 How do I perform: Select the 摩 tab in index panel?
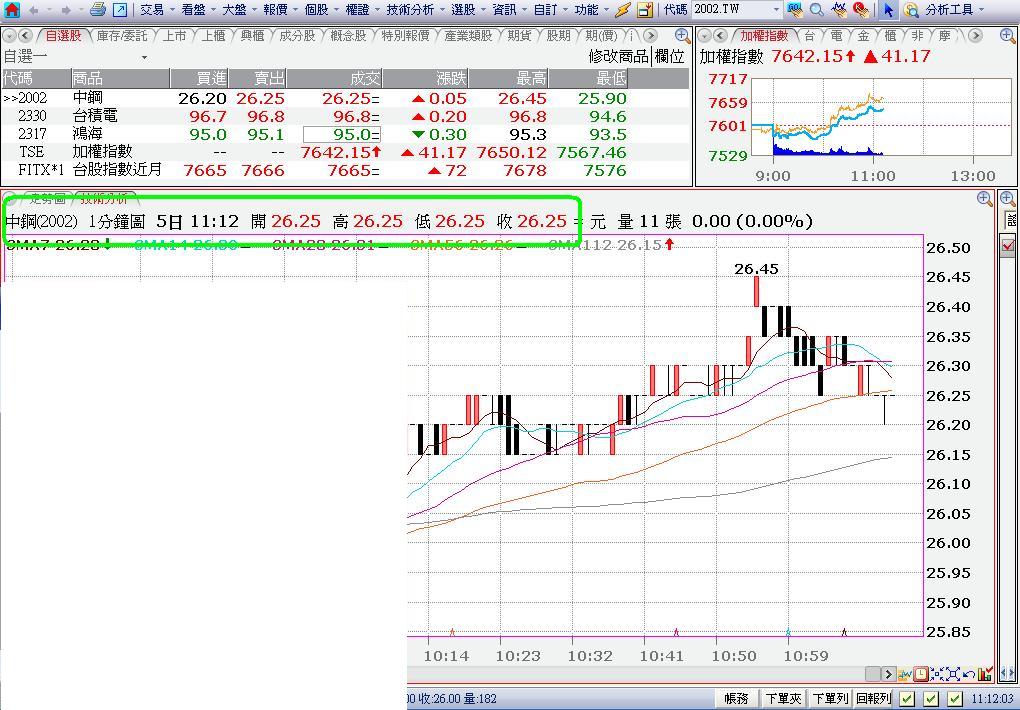click(944, 36)
